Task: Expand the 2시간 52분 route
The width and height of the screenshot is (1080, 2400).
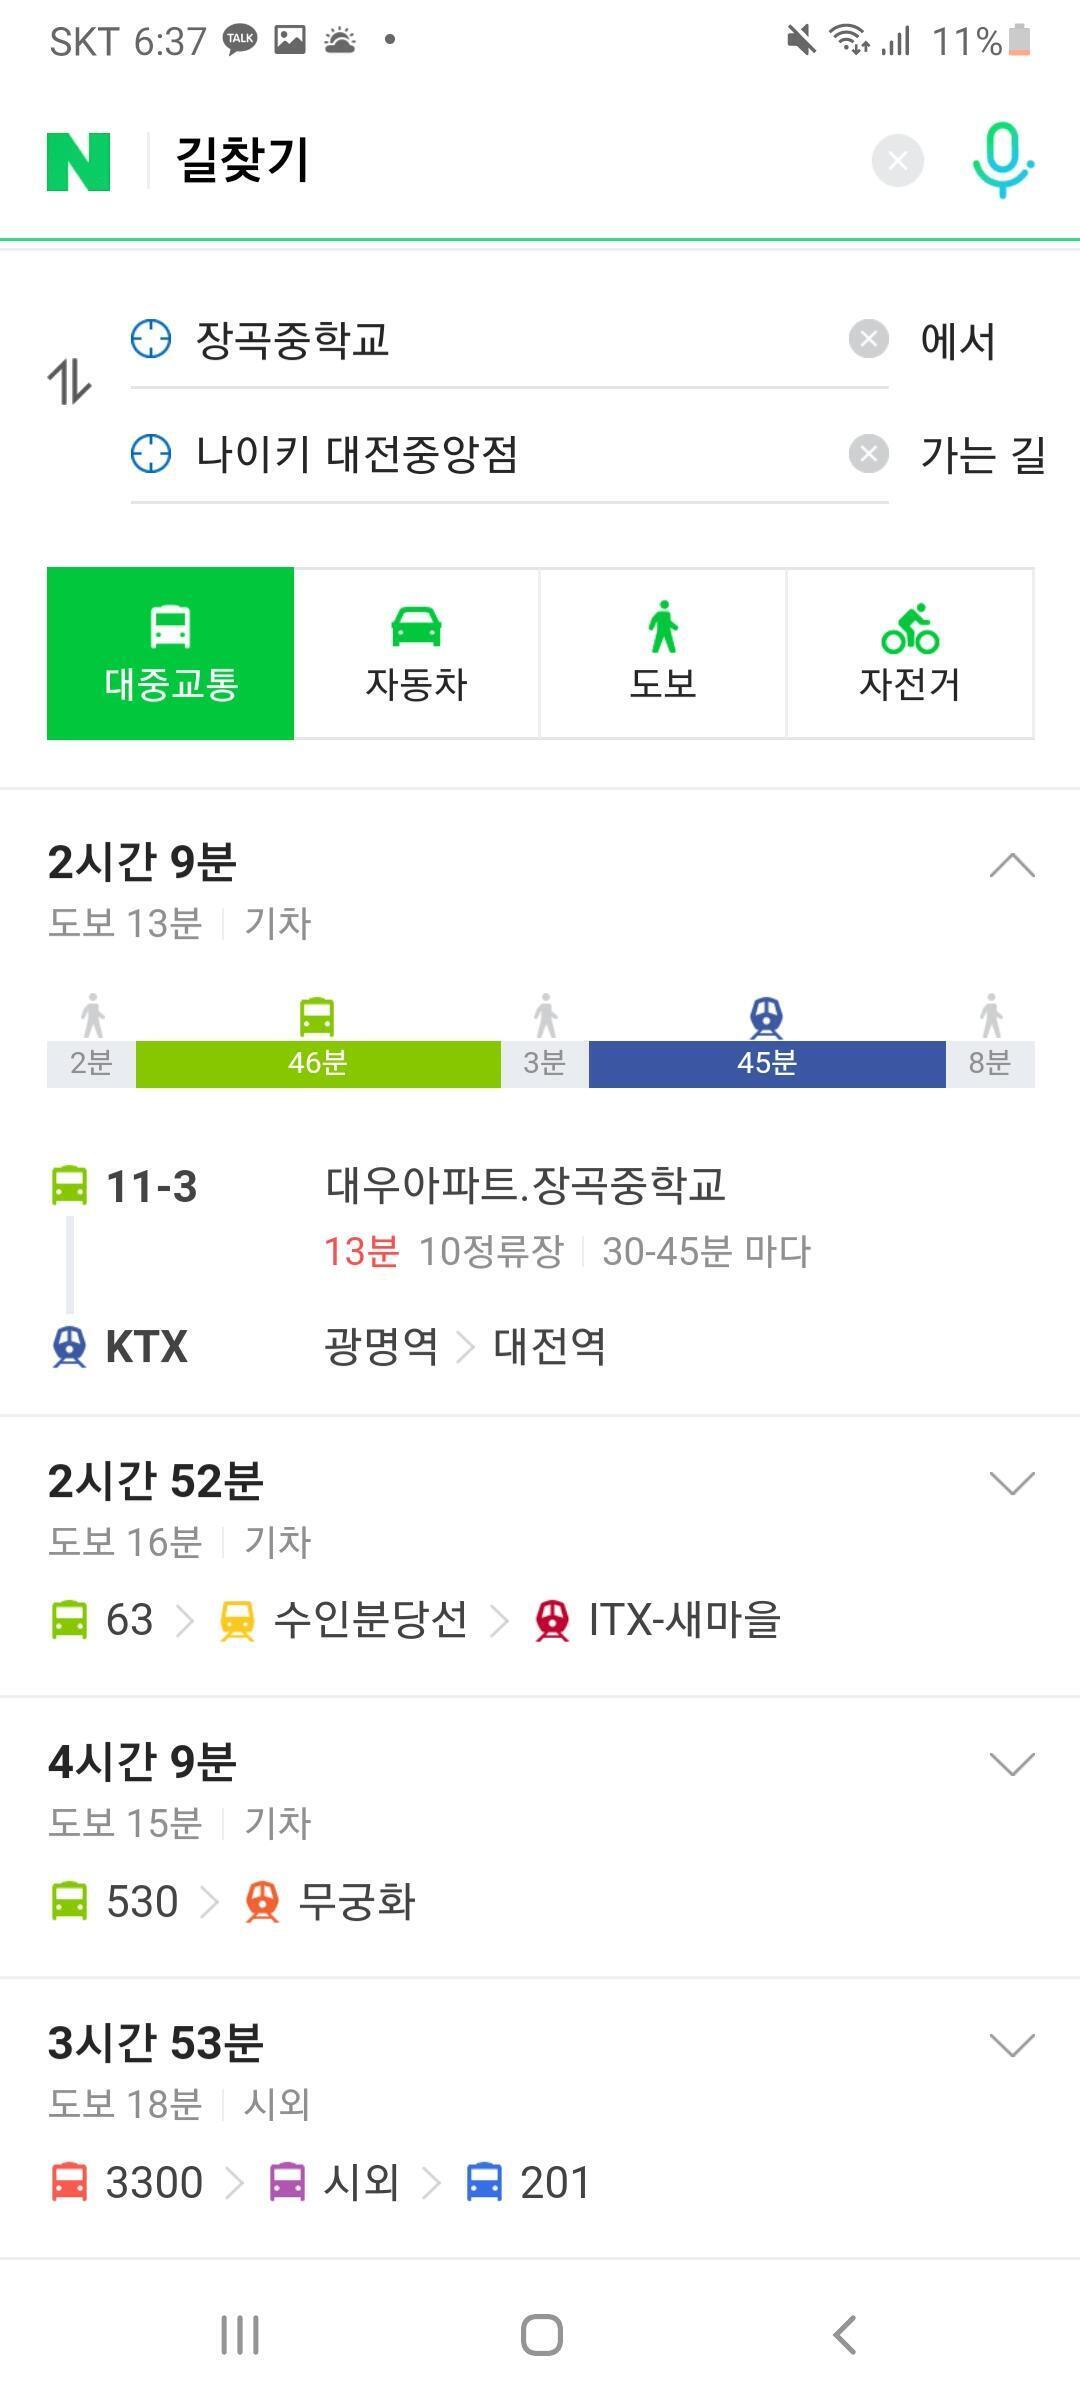Action: click(1011, 1483)
